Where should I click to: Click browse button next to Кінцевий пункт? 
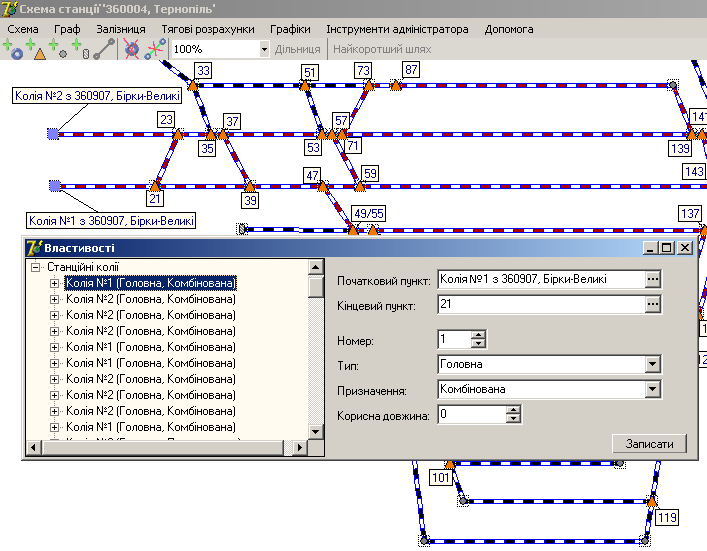pyautogui.click(x=653, y=303)
